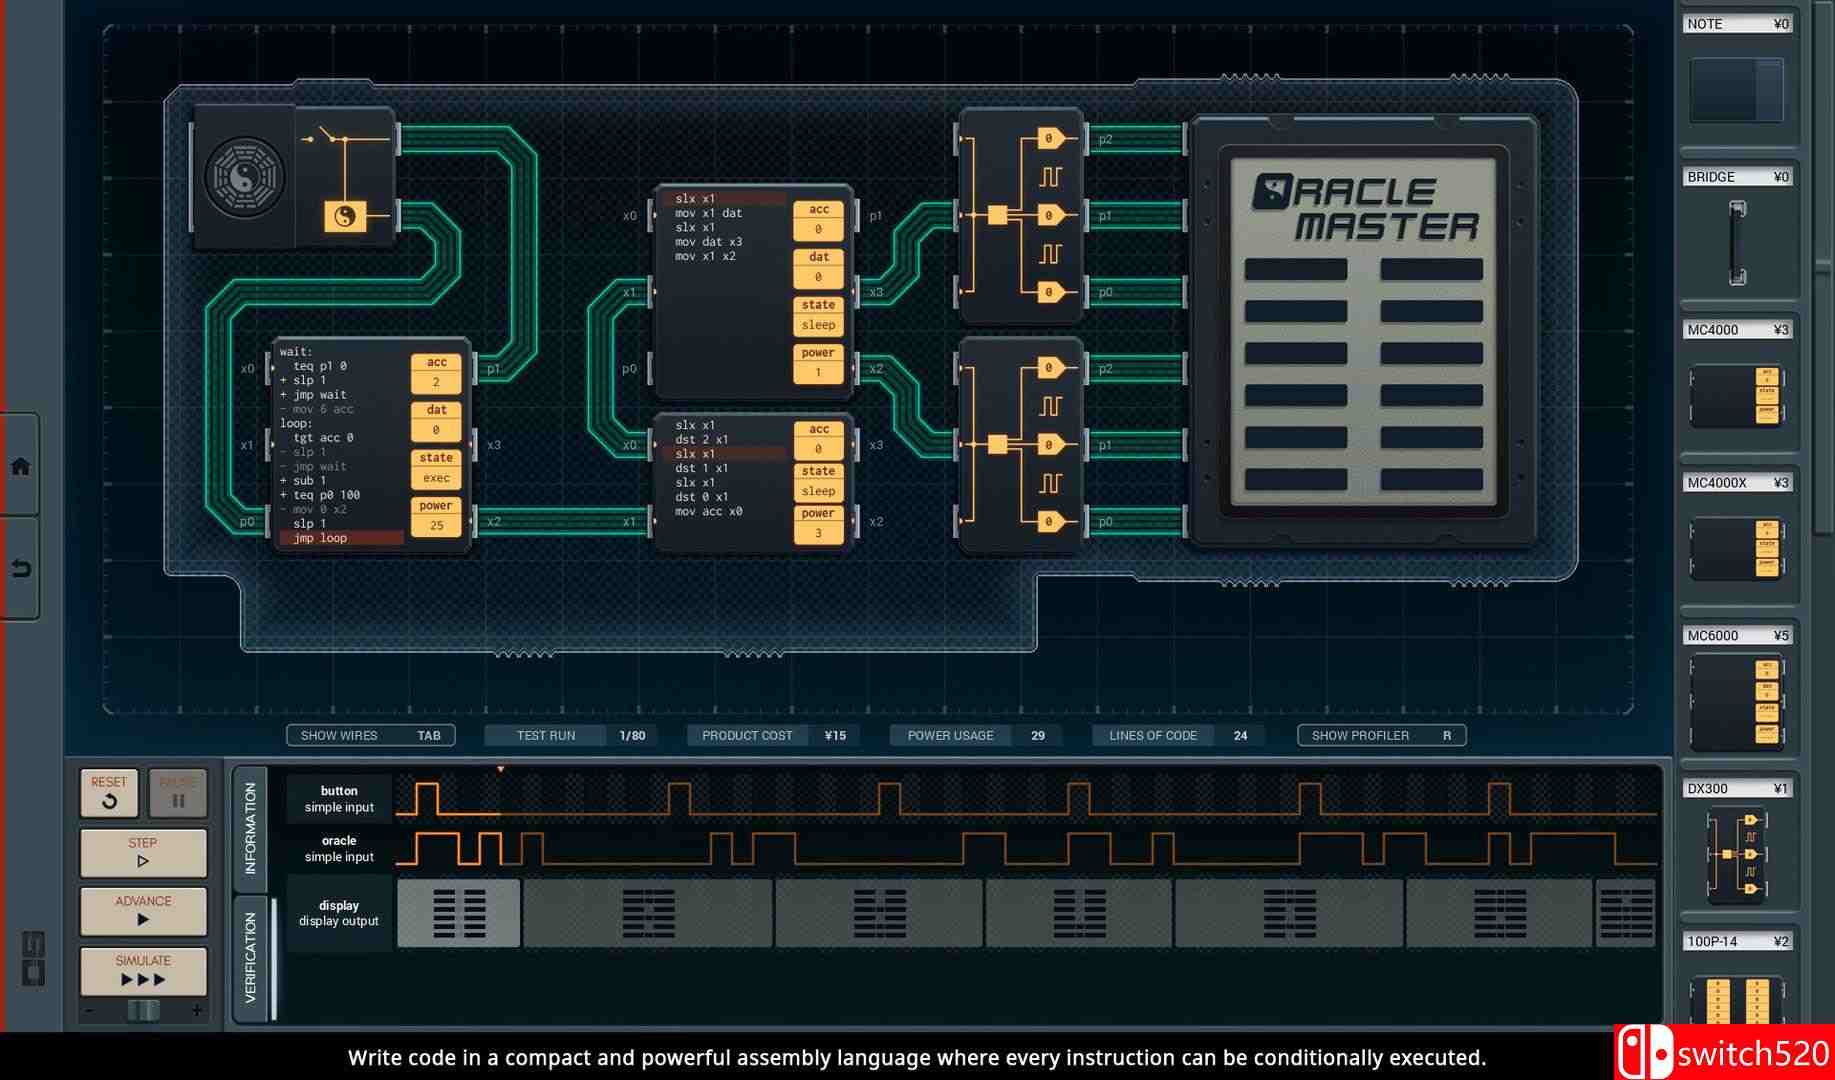Image resolution: width=1835 pixels, height=1080 pixels.
Task: Click the undo arrow icon on left sidebar
Action: point(20,569)
